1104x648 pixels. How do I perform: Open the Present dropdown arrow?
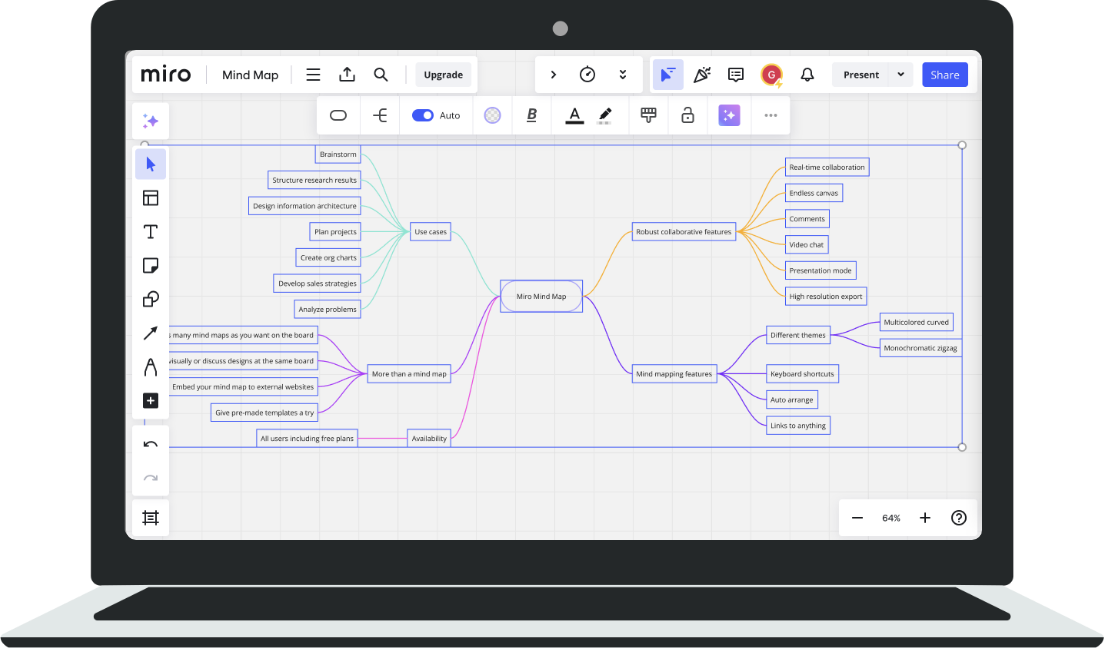[901, 75]
